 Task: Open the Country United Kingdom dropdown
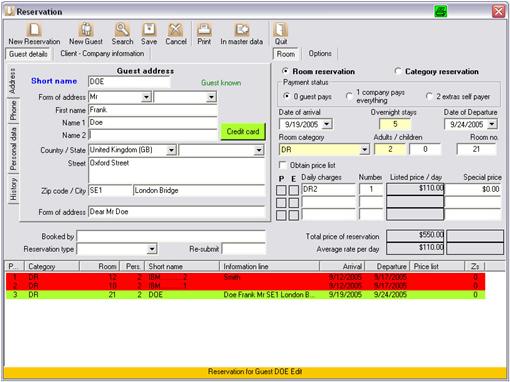pos(171,150)
